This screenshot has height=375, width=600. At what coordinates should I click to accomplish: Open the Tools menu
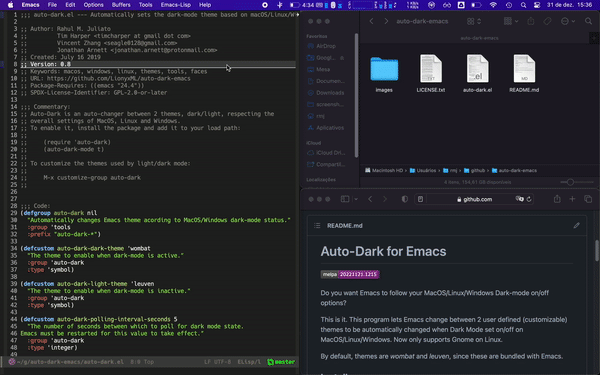[145, 5]
